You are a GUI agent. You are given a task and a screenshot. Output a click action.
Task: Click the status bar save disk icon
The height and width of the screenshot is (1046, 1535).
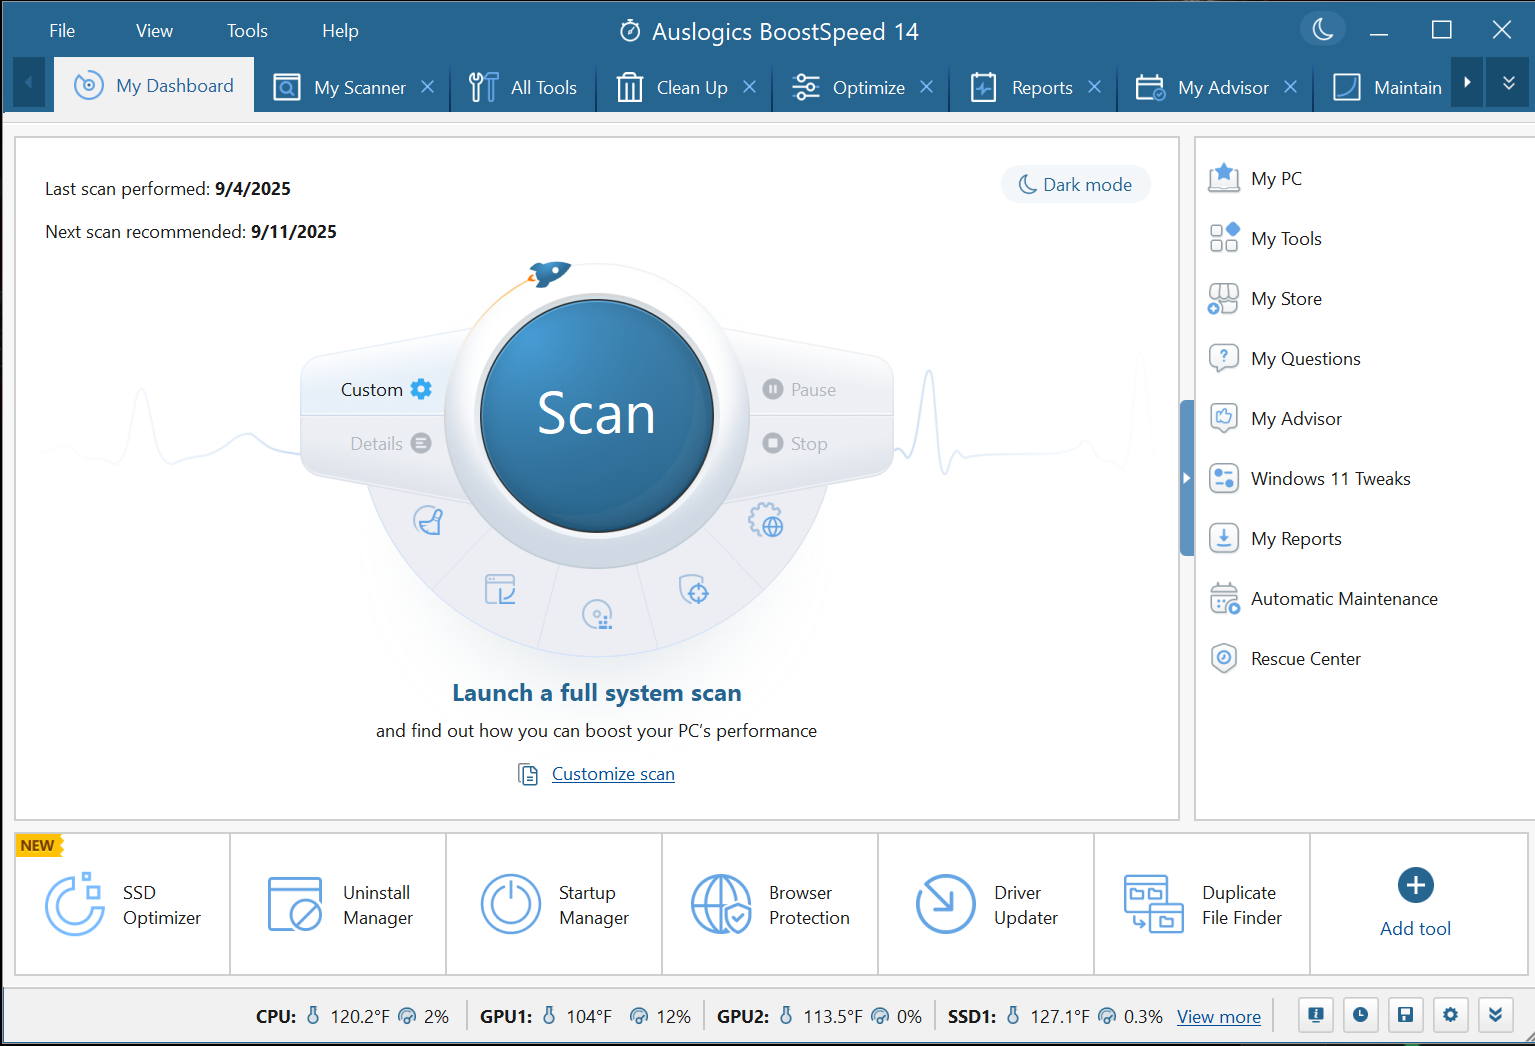(1405, 1015)
